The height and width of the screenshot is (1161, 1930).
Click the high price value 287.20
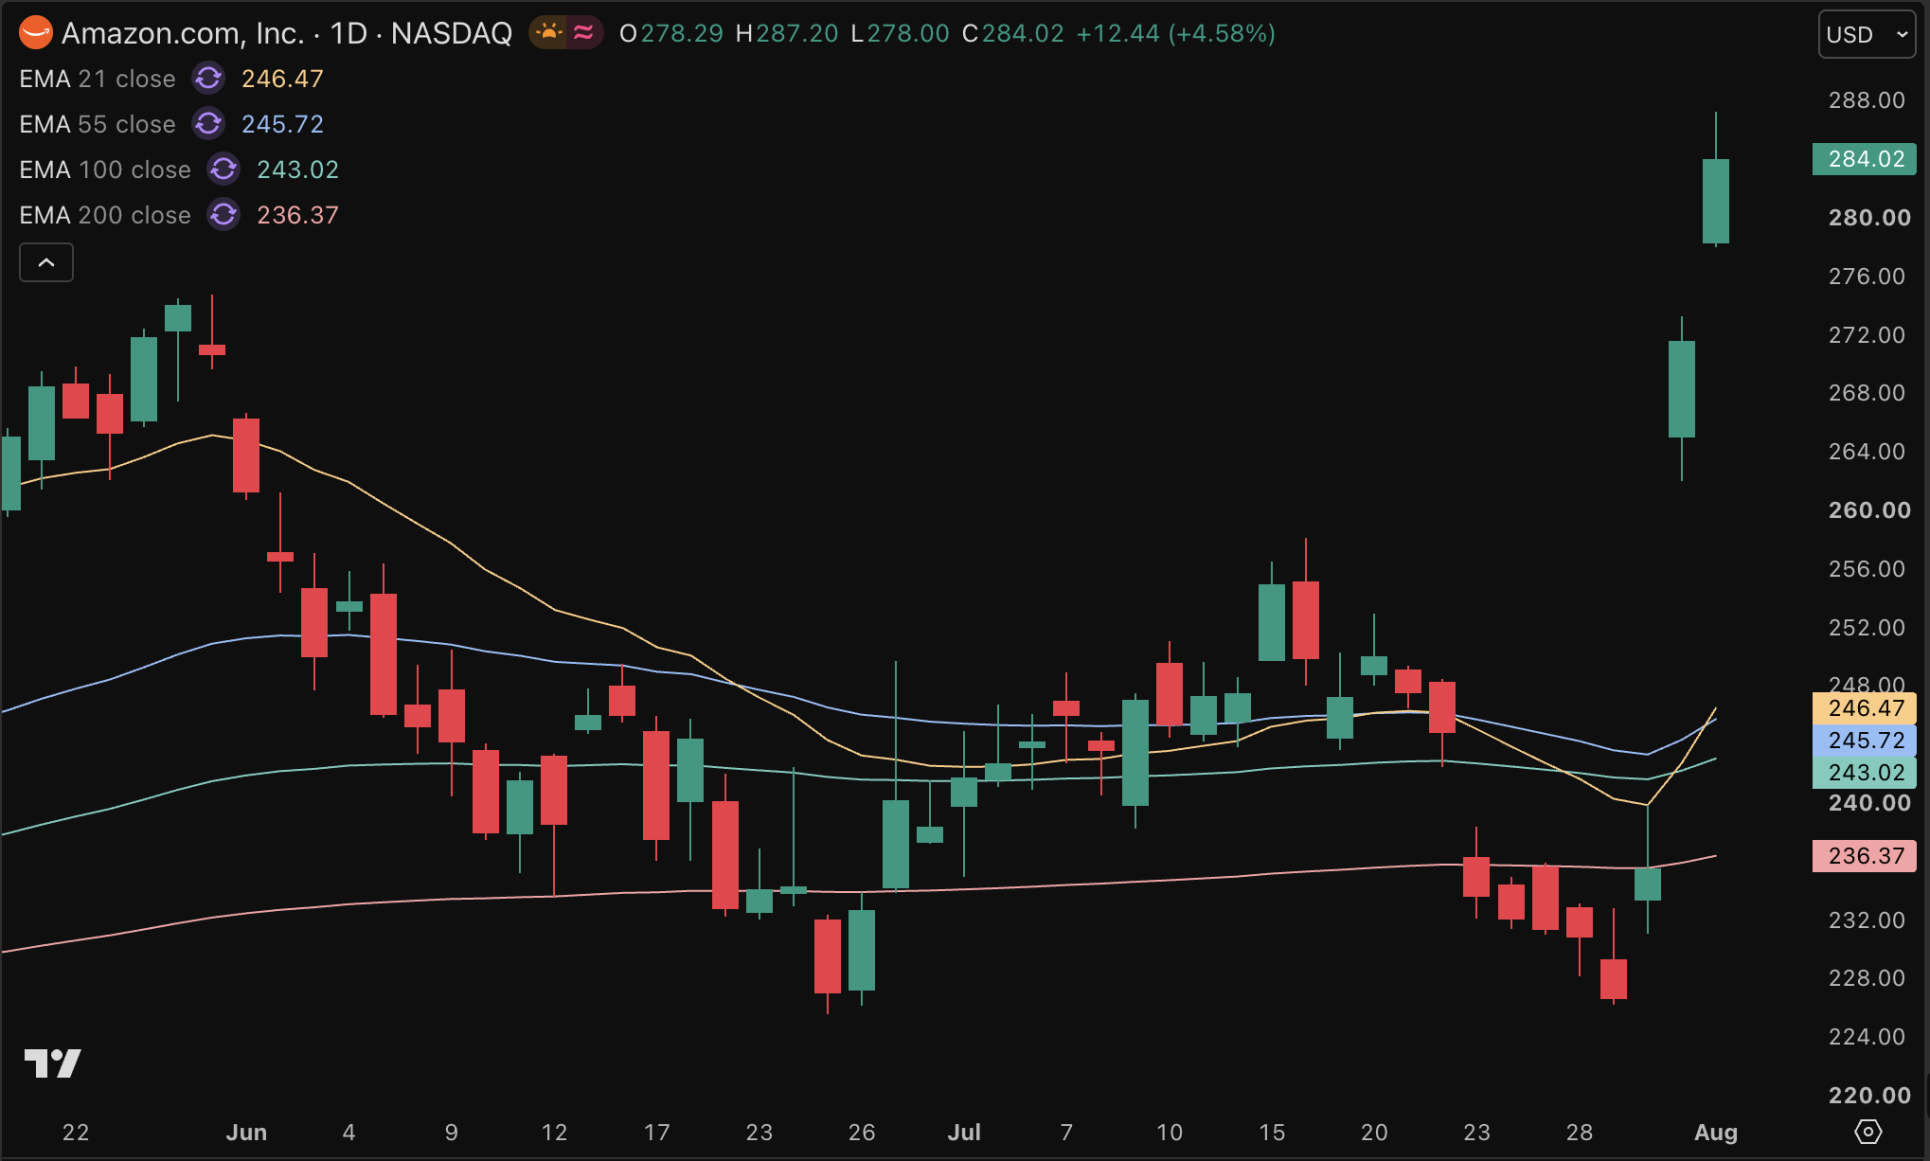(x=797, y=33)
